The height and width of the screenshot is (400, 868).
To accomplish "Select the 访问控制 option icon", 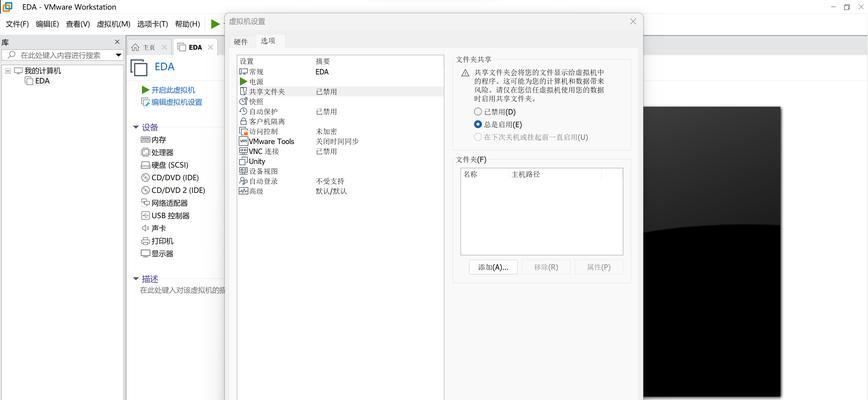I will pos(243,131).
